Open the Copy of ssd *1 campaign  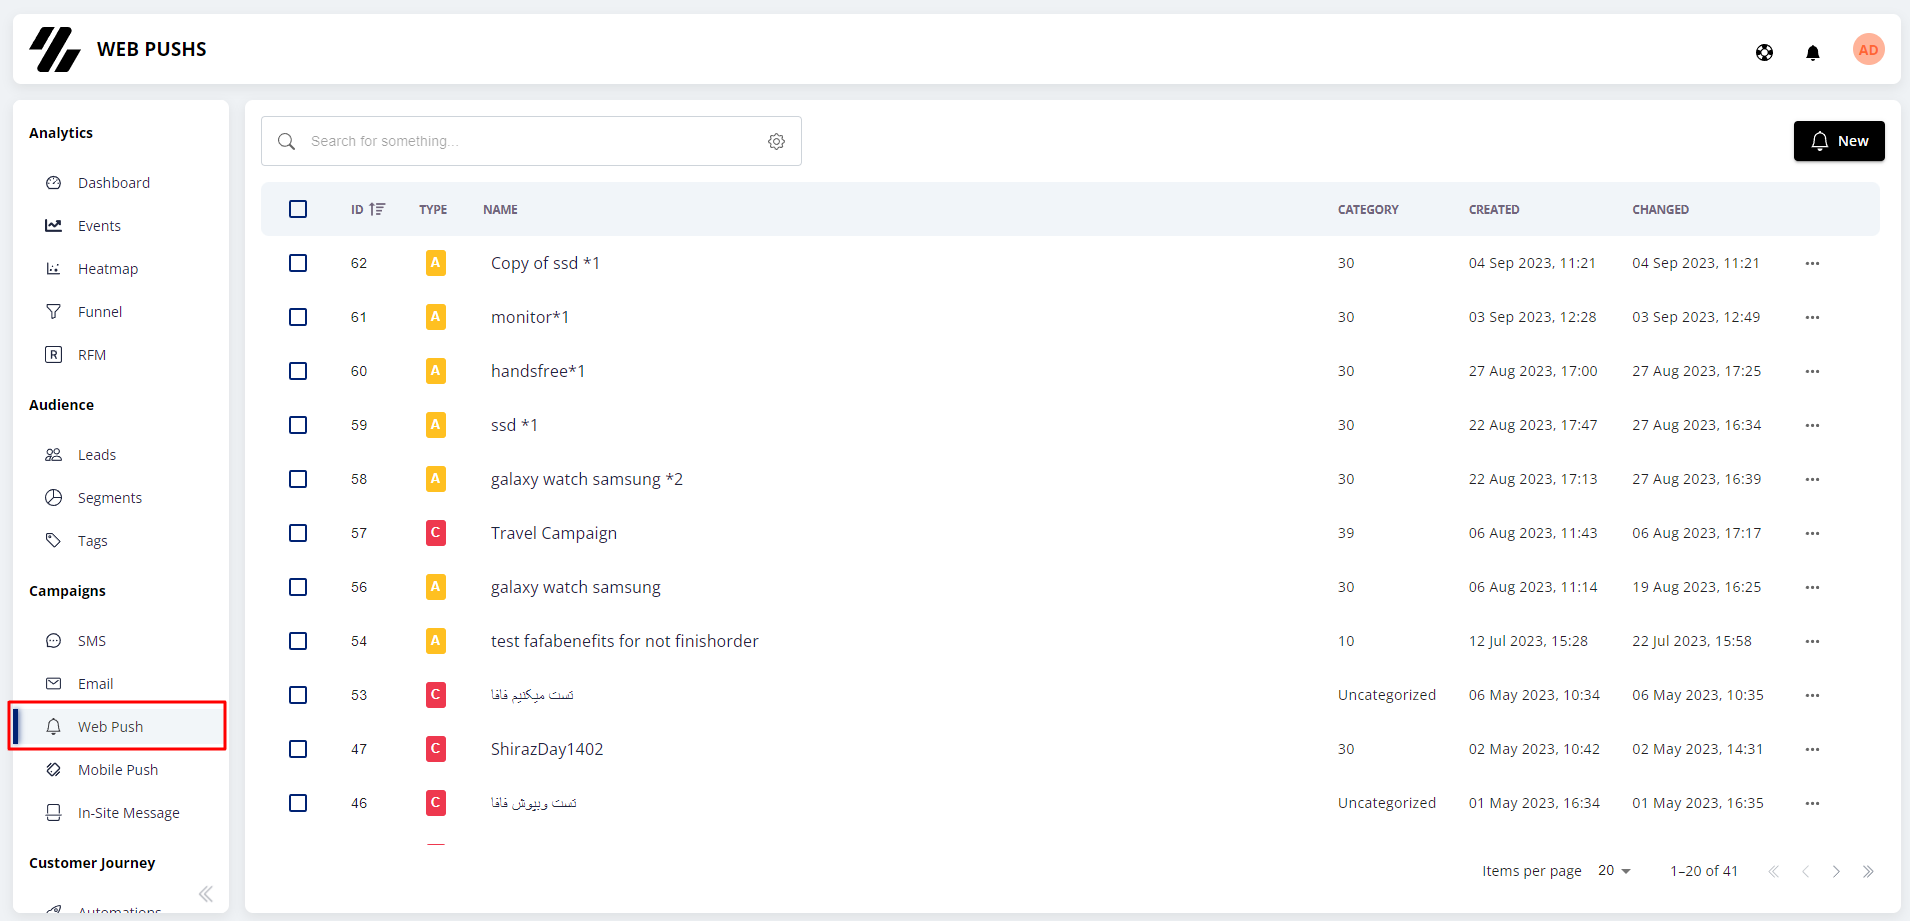(x=545, y=263)
